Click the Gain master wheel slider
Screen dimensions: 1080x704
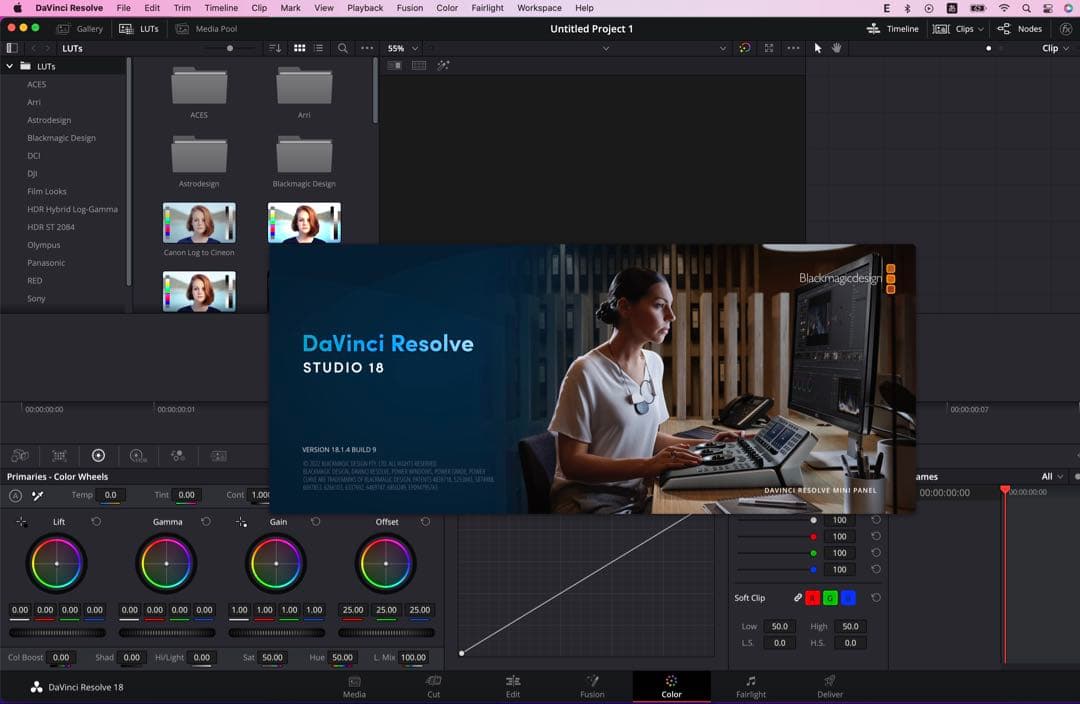(x=276, y=633)
